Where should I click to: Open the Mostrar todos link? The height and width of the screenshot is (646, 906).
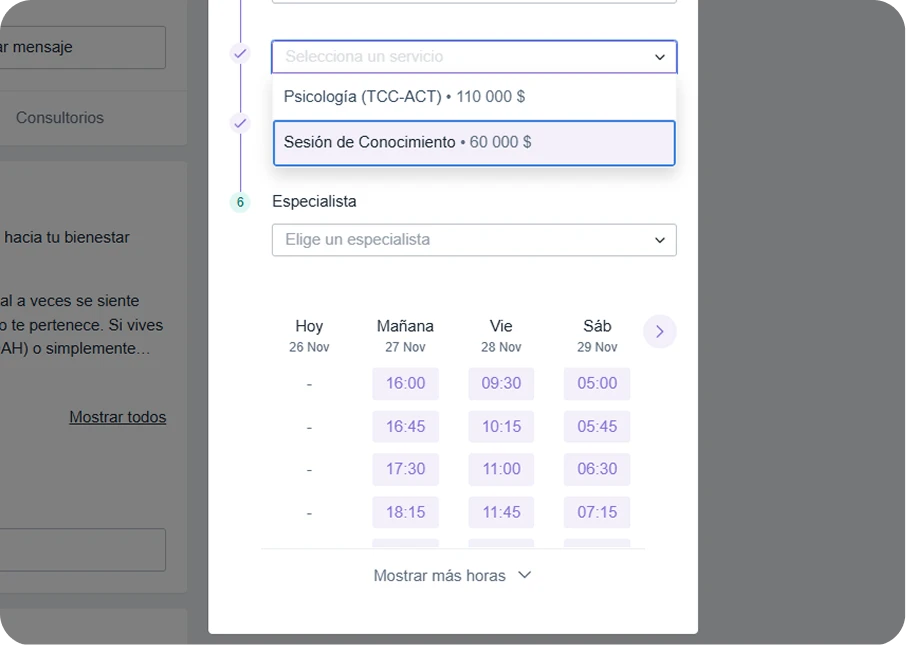coord(117,417)
